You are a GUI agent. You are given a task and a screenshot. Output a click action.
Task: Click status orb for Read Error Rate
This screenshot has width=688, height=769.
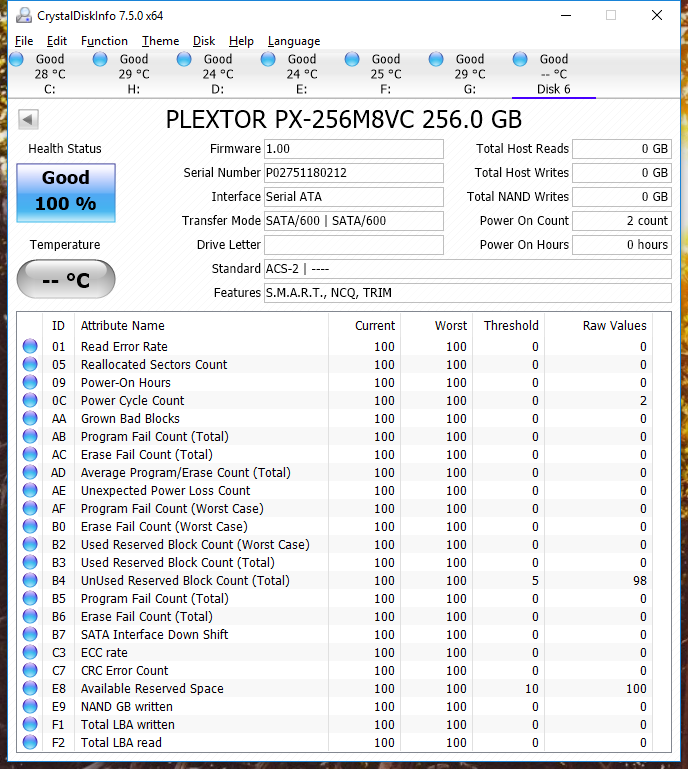coord(30,347)
